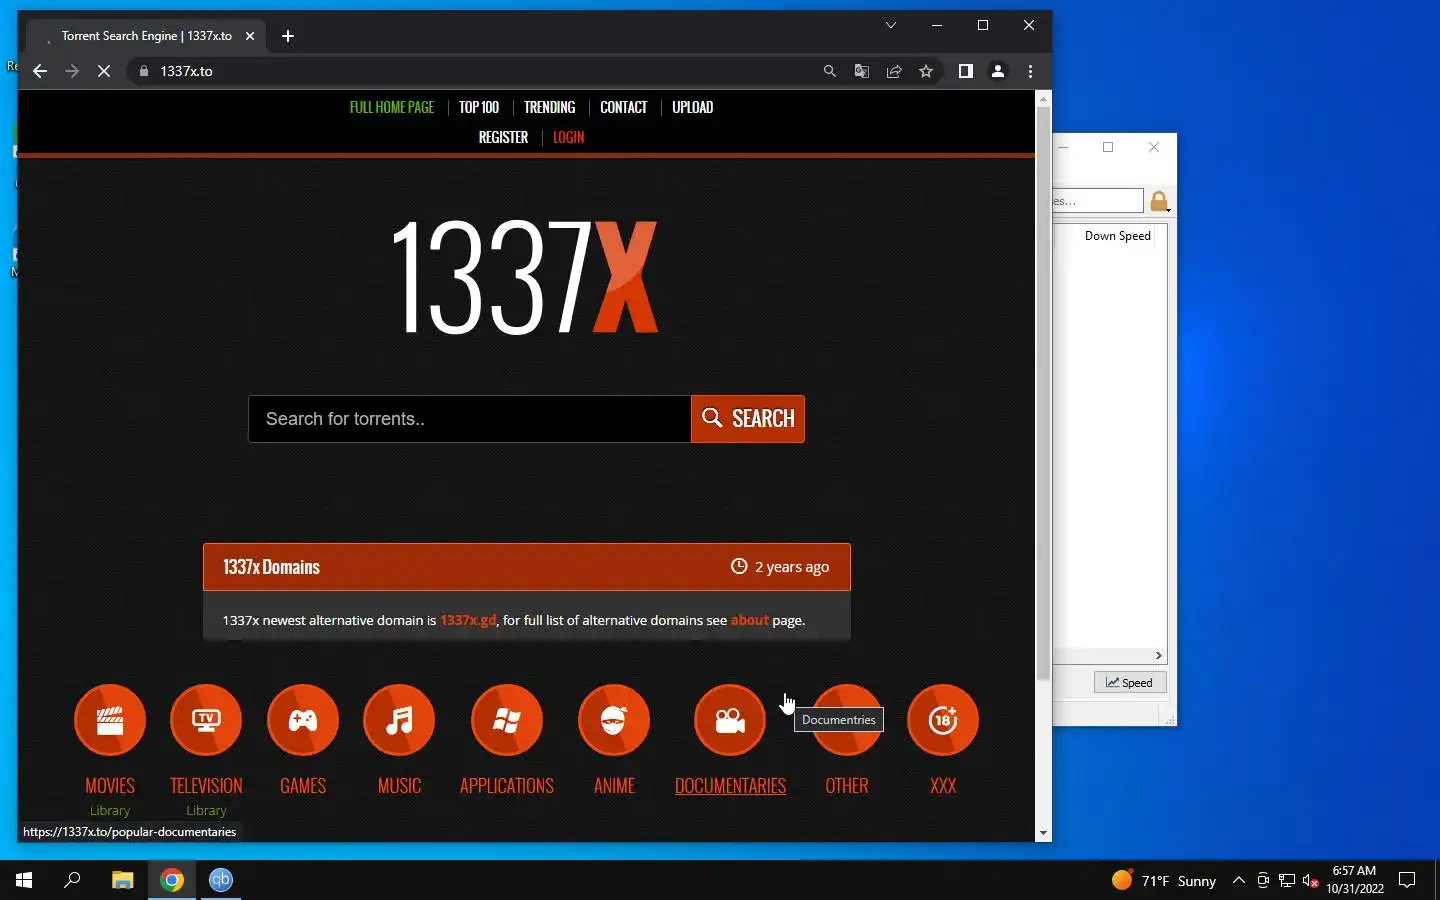
Task: Open the Chrome three-dot menu
Action: (1030, 71)
